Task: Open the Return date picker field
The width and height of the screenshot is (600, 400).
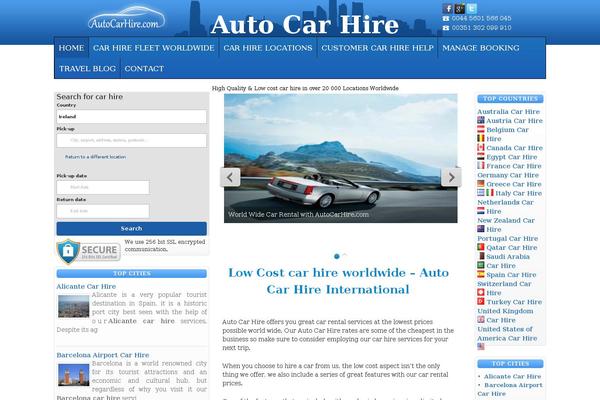Action: click(103, 211)
